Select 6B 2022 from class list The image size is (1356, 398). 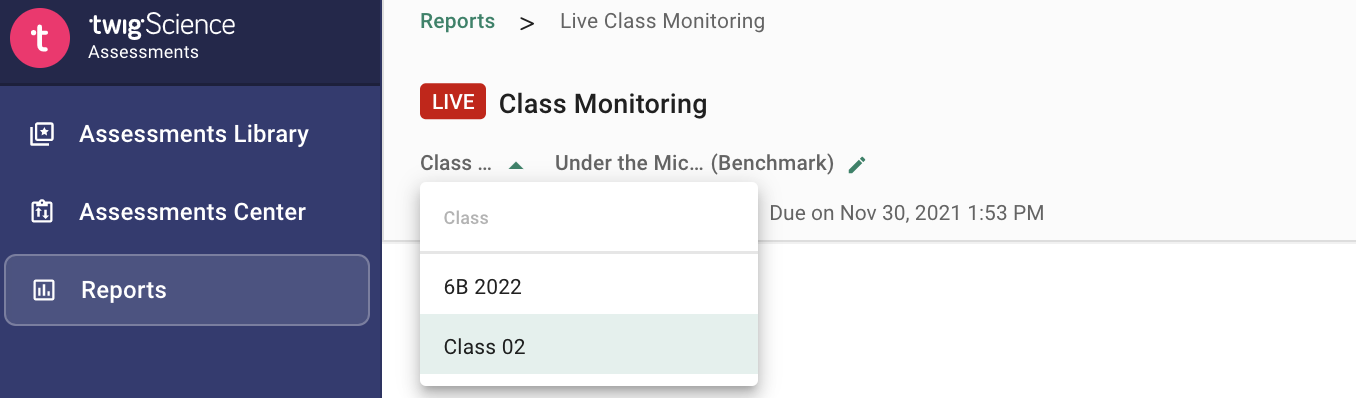coord(589,287)
